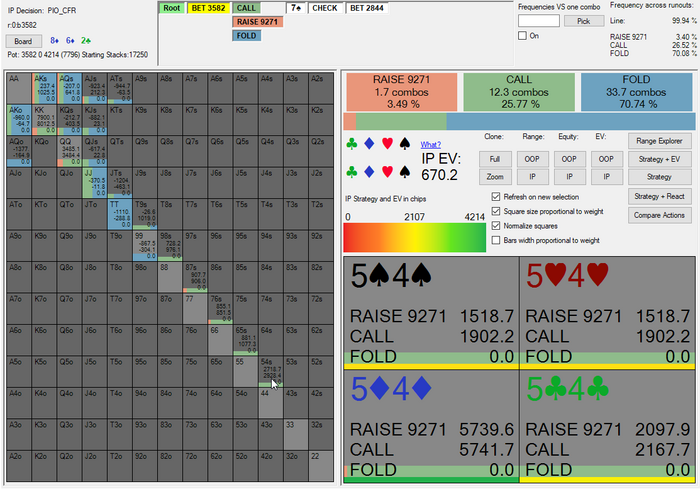Click the 8♦ board card

click(54, 41)
